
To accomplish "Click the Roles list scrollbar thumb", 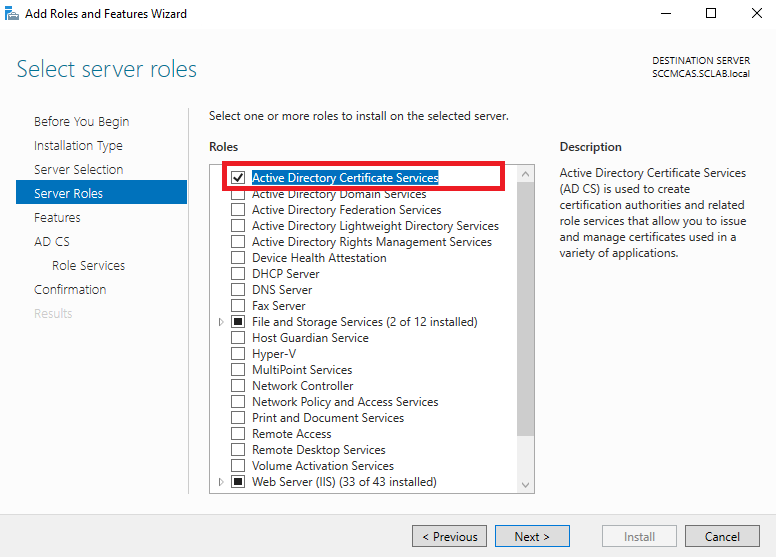I will tap(526, 309).
